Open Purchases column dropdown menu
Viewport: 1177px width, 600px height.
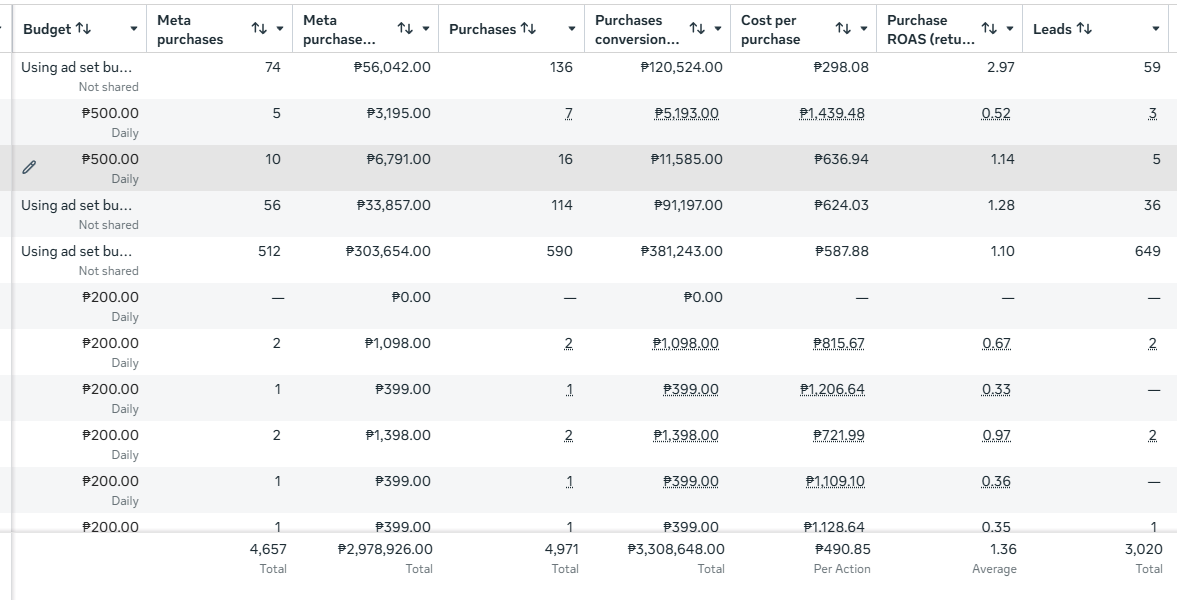point(572,29)
